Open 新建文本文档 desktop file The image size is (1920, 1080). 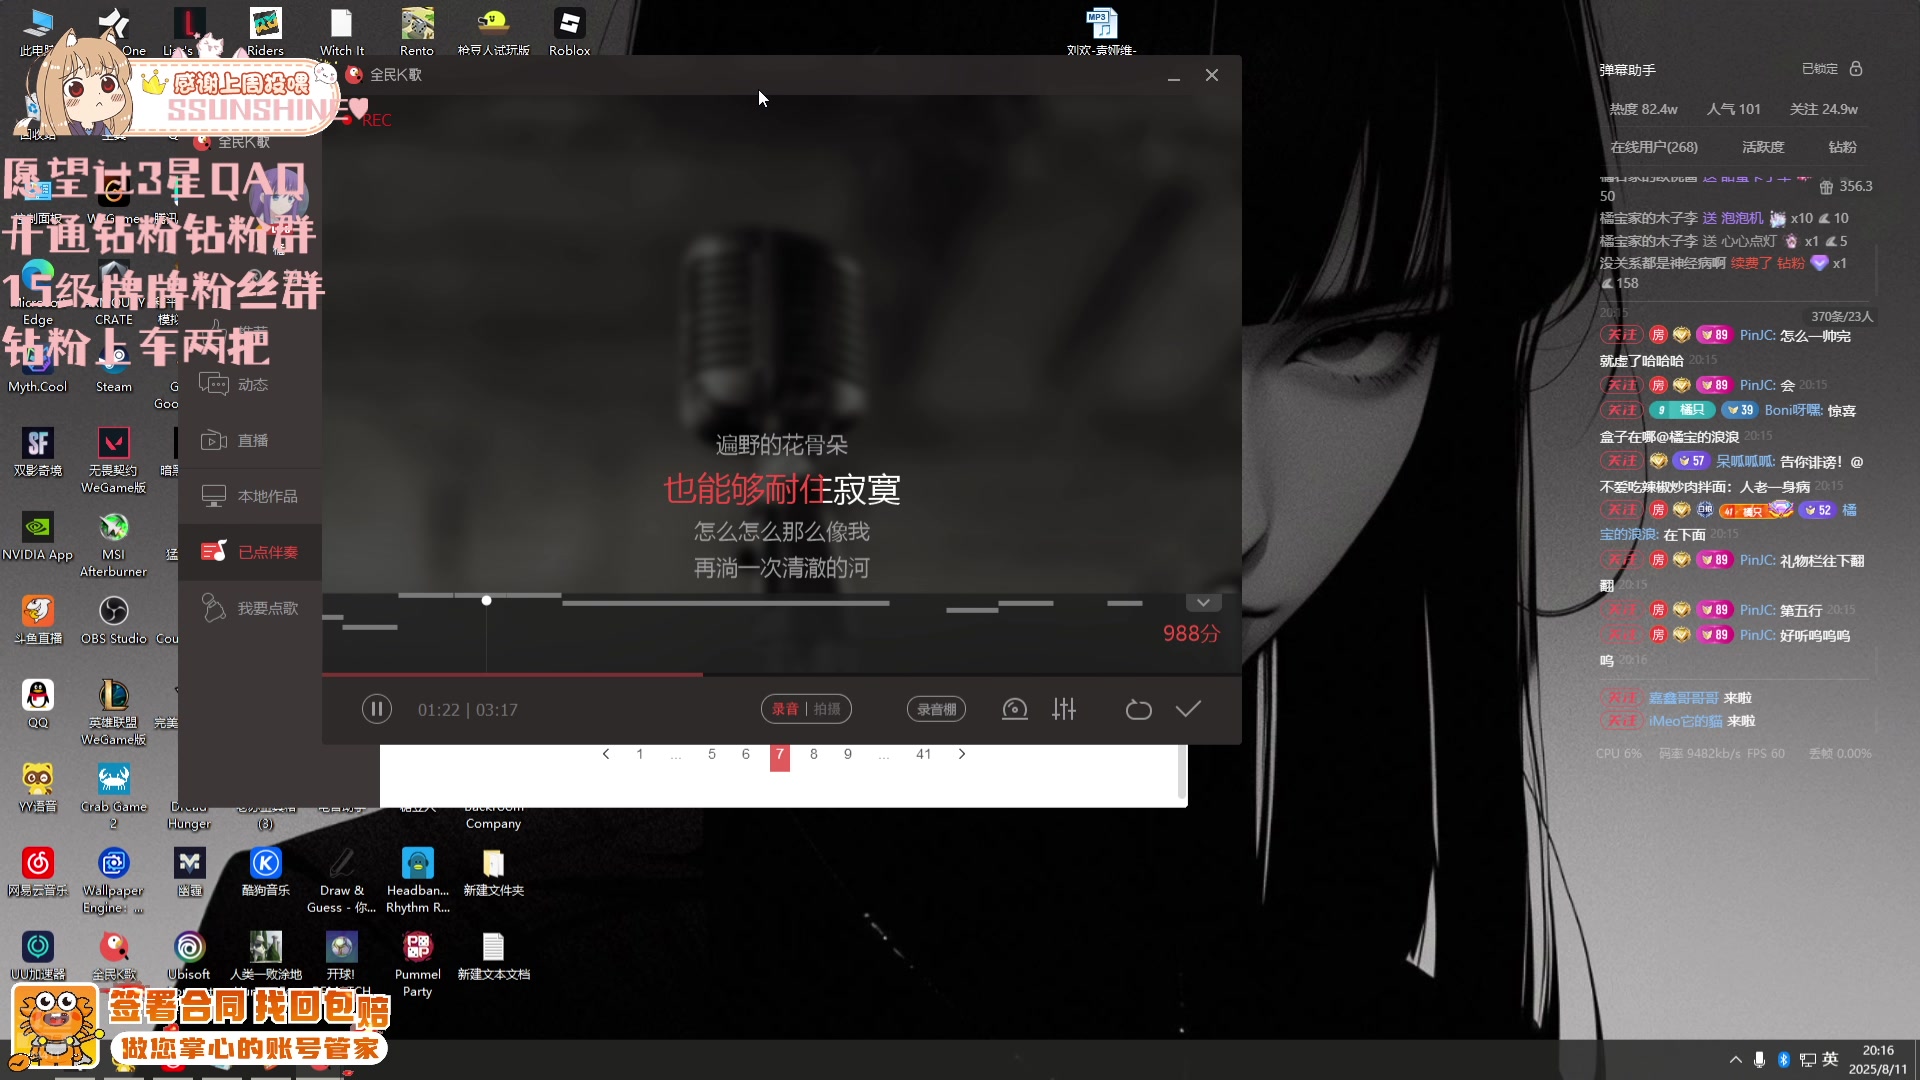(x=494, y=956)
